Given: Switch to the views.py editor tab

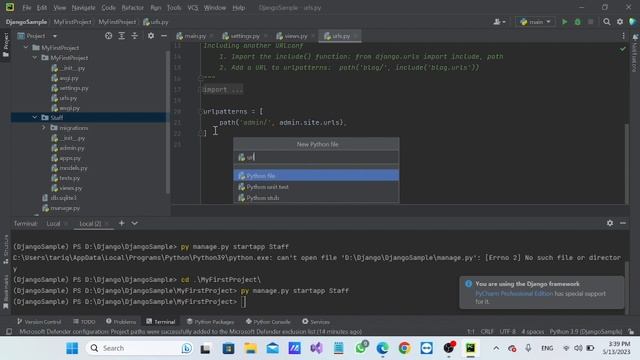Looking at the screenshot, I should [x=296, y=36].
